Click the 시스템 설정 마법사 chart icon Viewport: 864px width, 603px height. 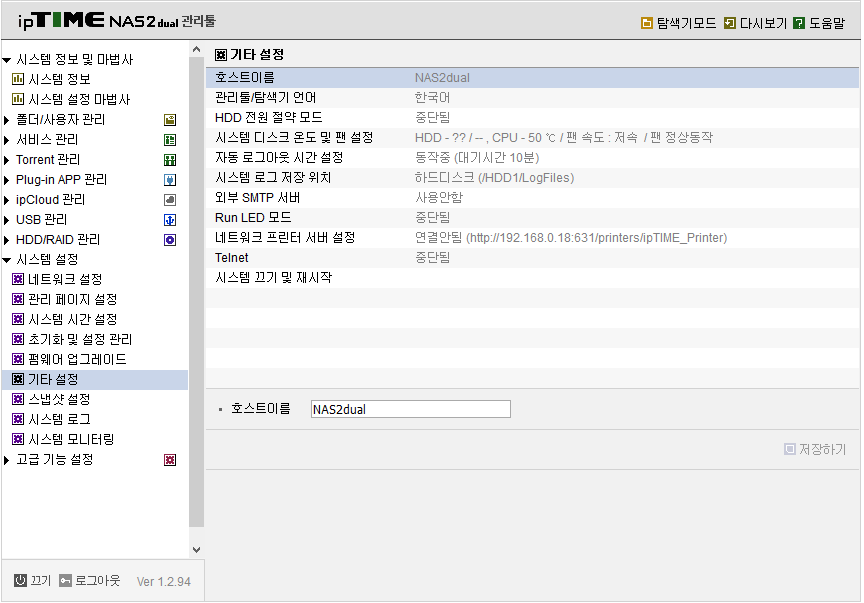(18, 99)
